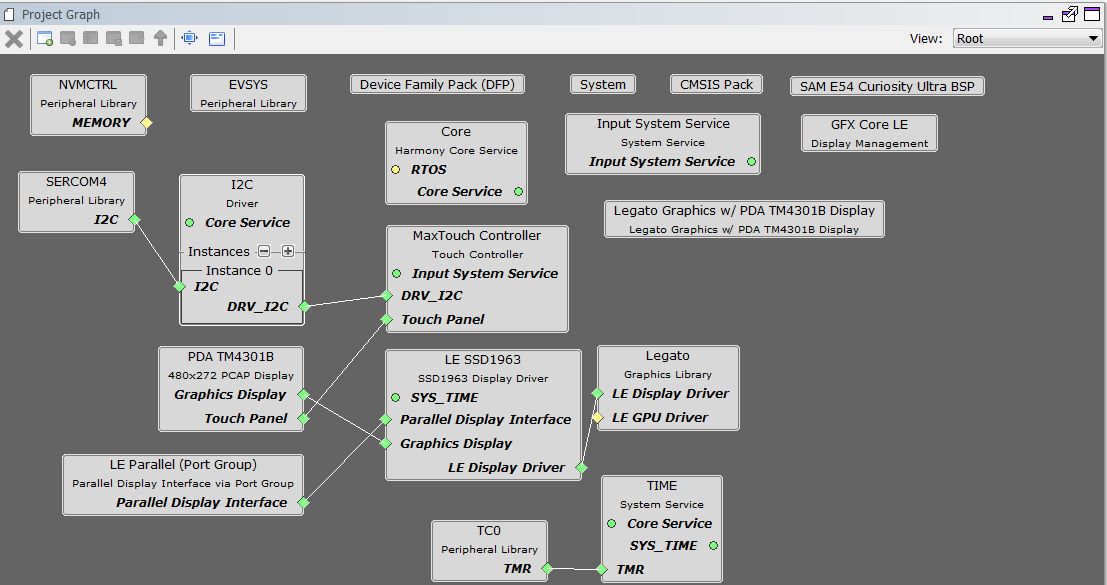Select the TC0 Peripheral Library node title
The width and height of the screenshot is (1107, 585).
click(x=489, y=531)
